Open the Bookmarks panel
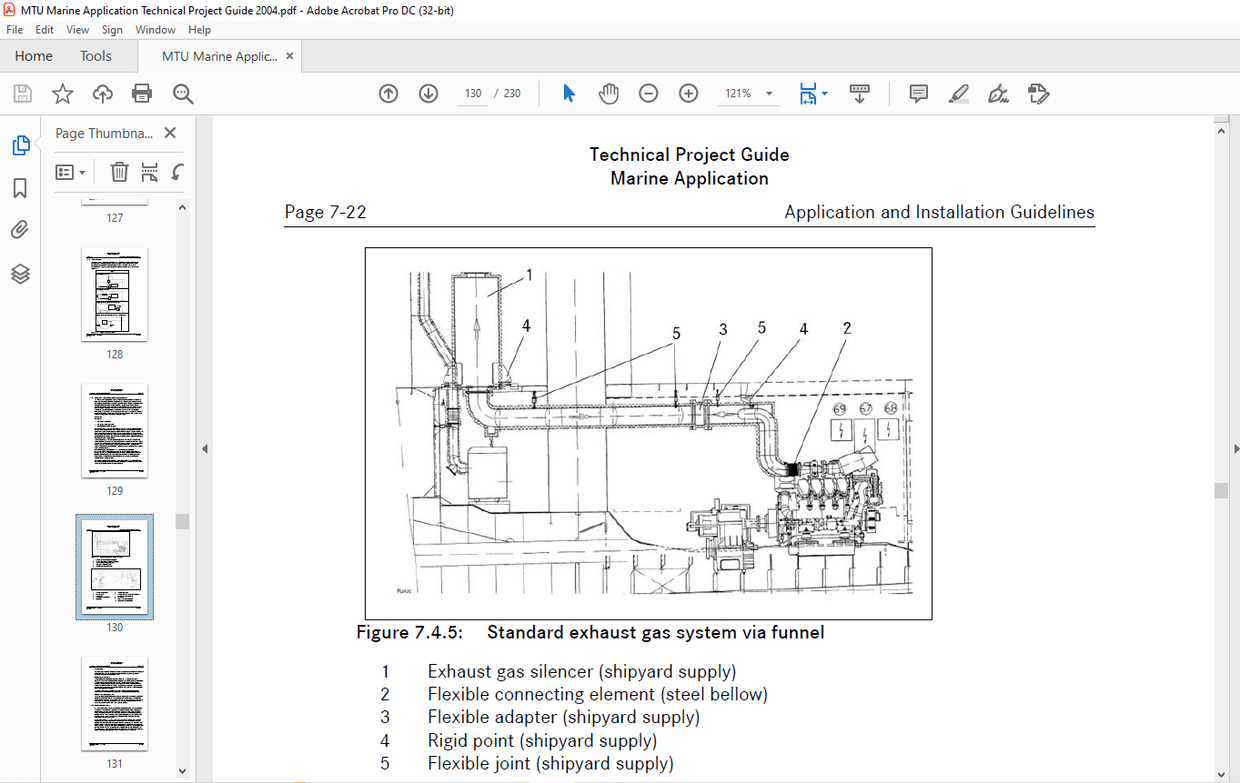The image size is (1240, 783). click(x=20, y=187)
